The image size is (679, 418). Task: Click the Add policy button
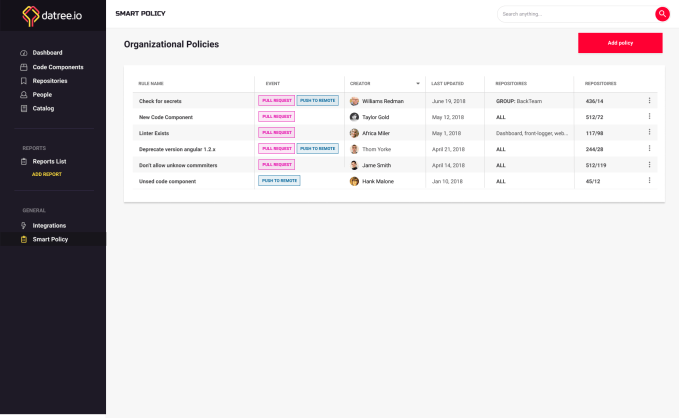[x=620, y=43]
